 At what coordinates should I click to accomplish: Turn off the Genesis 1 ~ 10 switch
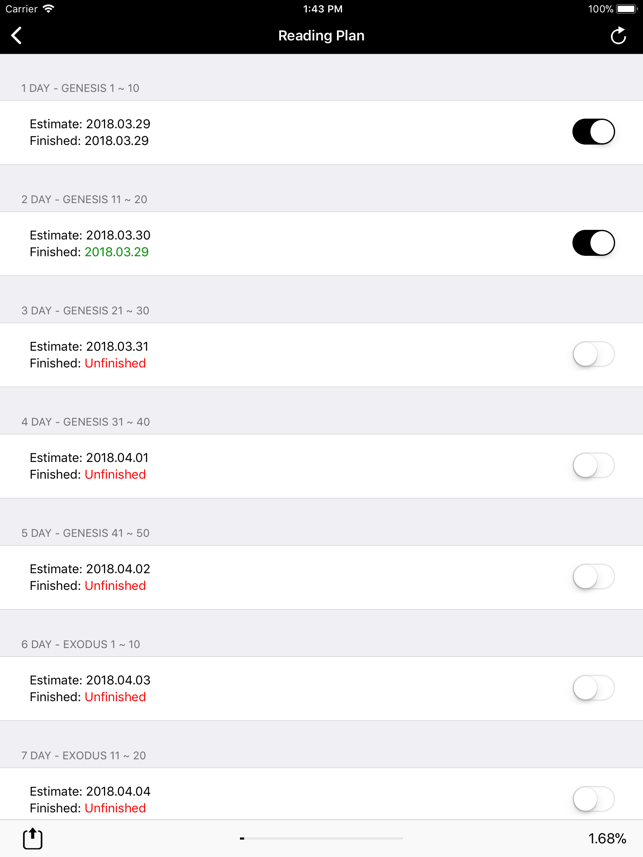point(593,132)
